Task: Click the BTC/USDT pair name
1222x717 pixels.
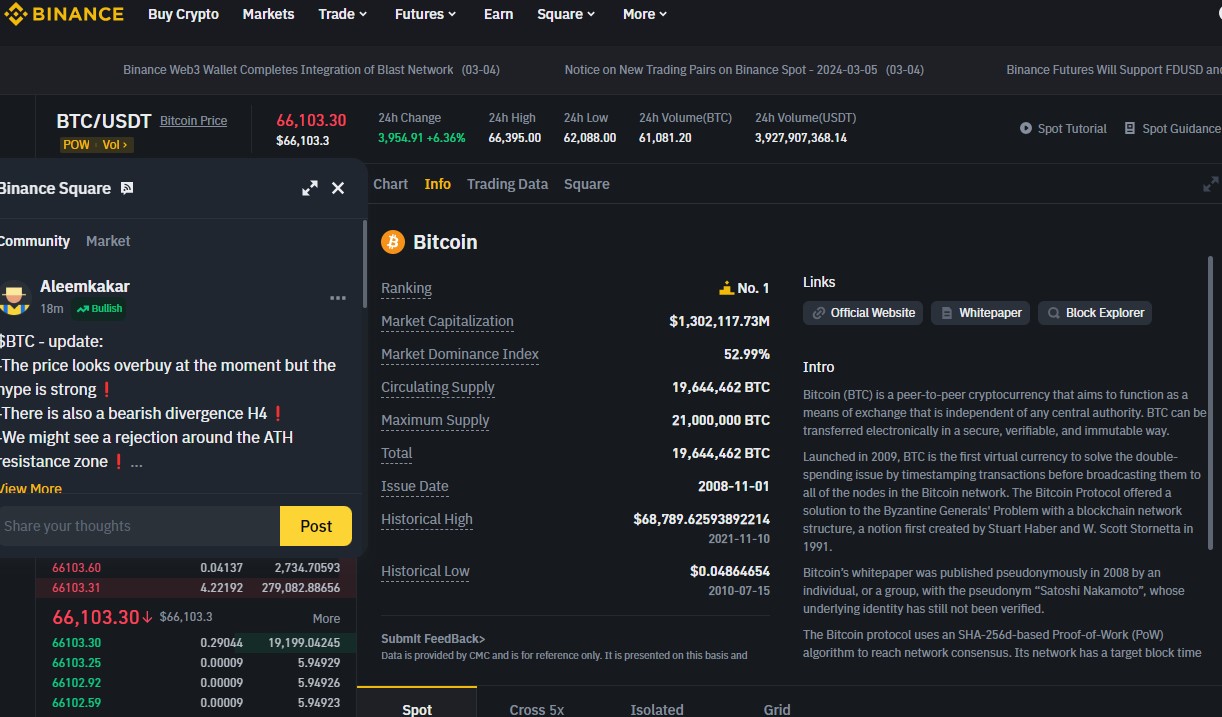Action: (104, 121)
